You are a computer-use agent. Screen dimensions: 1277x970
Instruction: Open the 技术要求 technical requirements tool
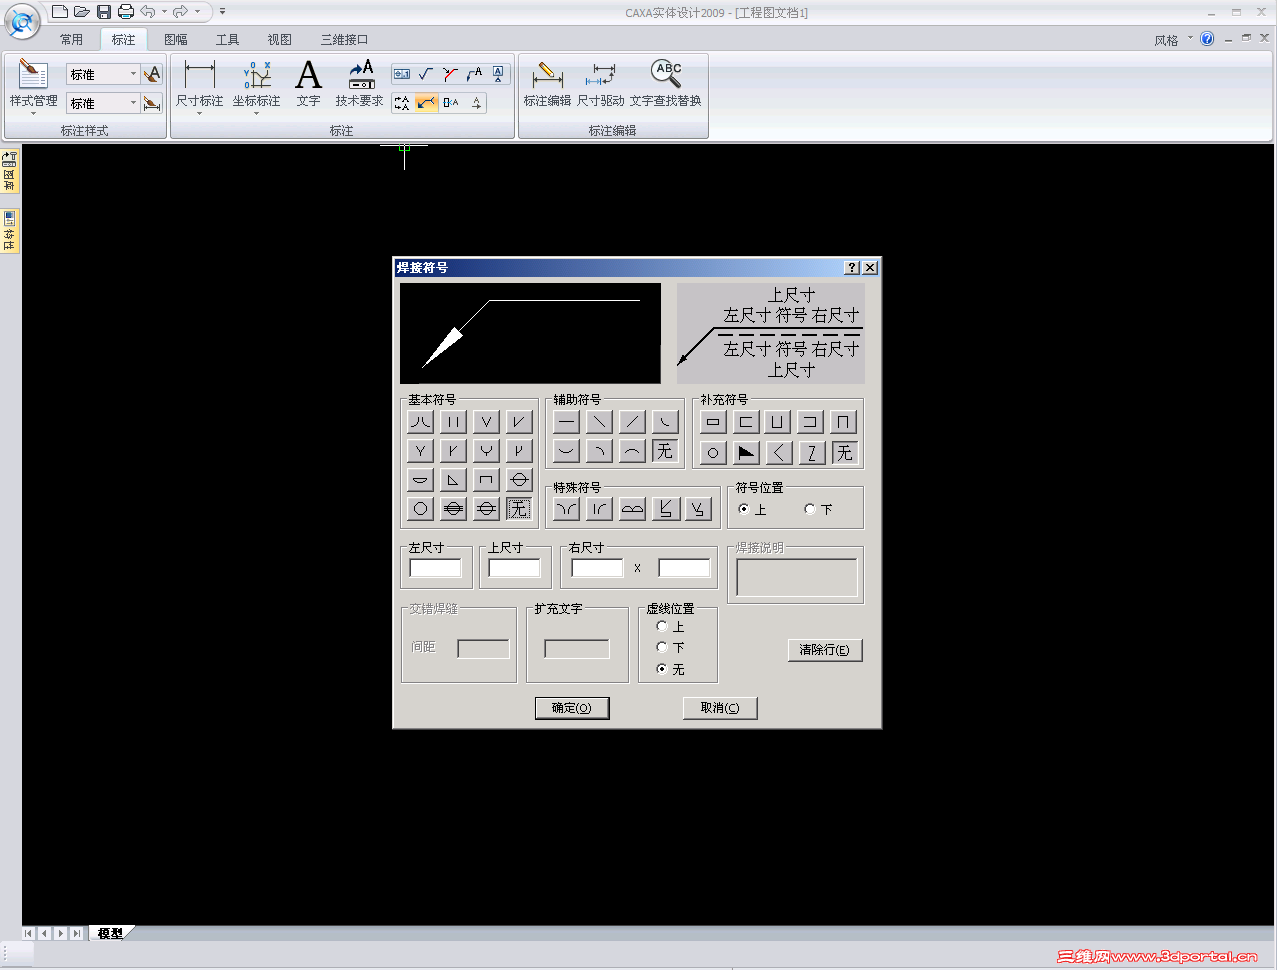point(359,82)
